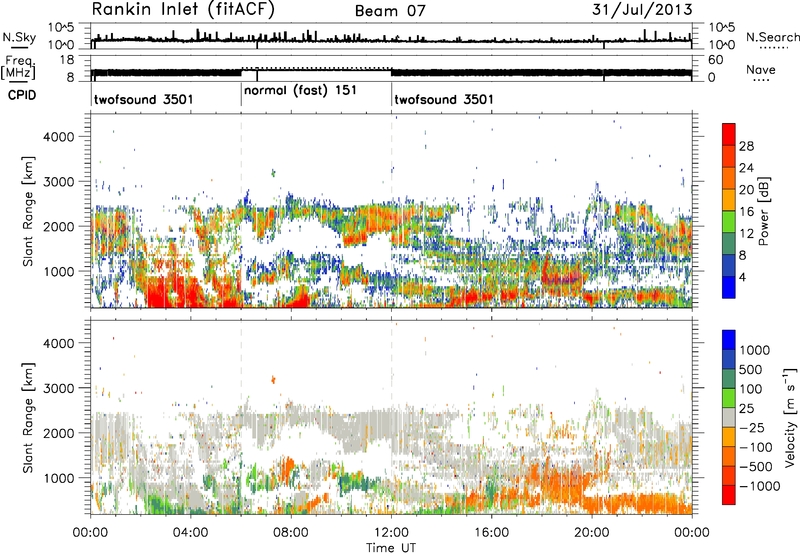Image resolution: width=800 pixels, height=554 pixels.
Task: Click the date label '31/Jul/2013'
Action: pyautogui.click(x=642, y=10)
